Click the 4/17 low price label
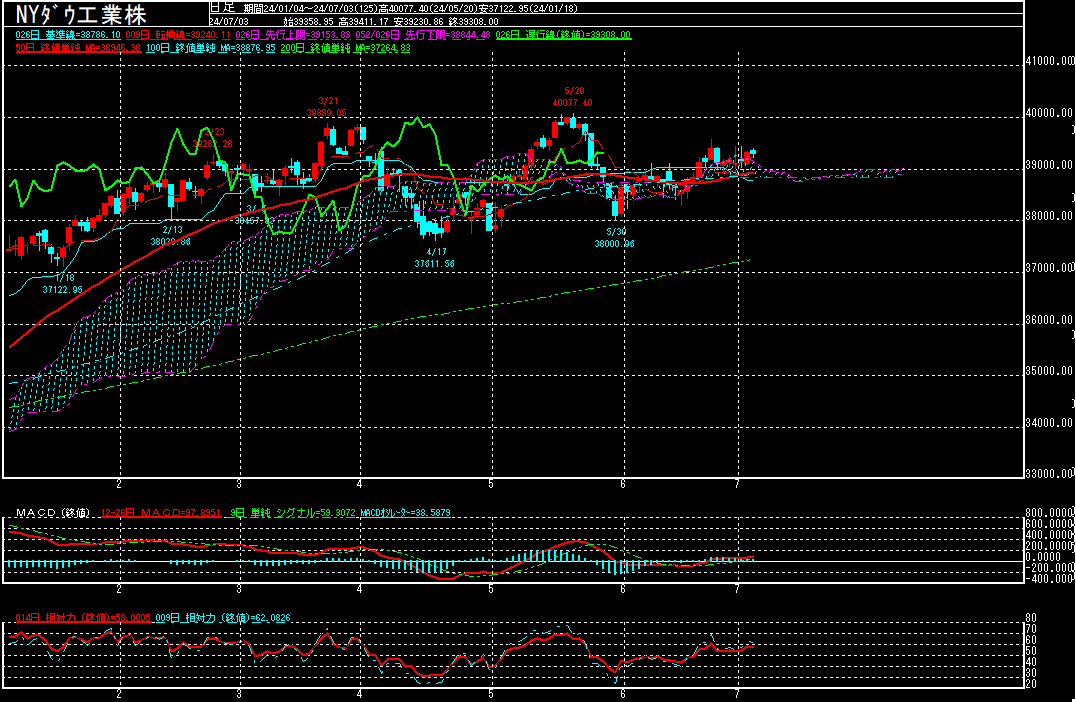This screenshot has height=702, width=1076. click(434, 264)
